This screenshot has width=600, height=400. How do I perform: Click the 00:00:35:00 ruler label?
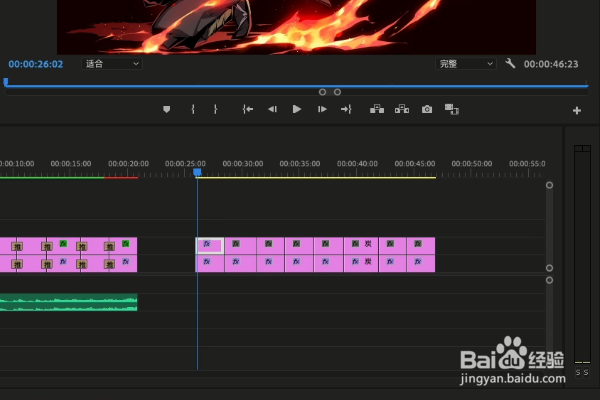click(x=300, y=164)
